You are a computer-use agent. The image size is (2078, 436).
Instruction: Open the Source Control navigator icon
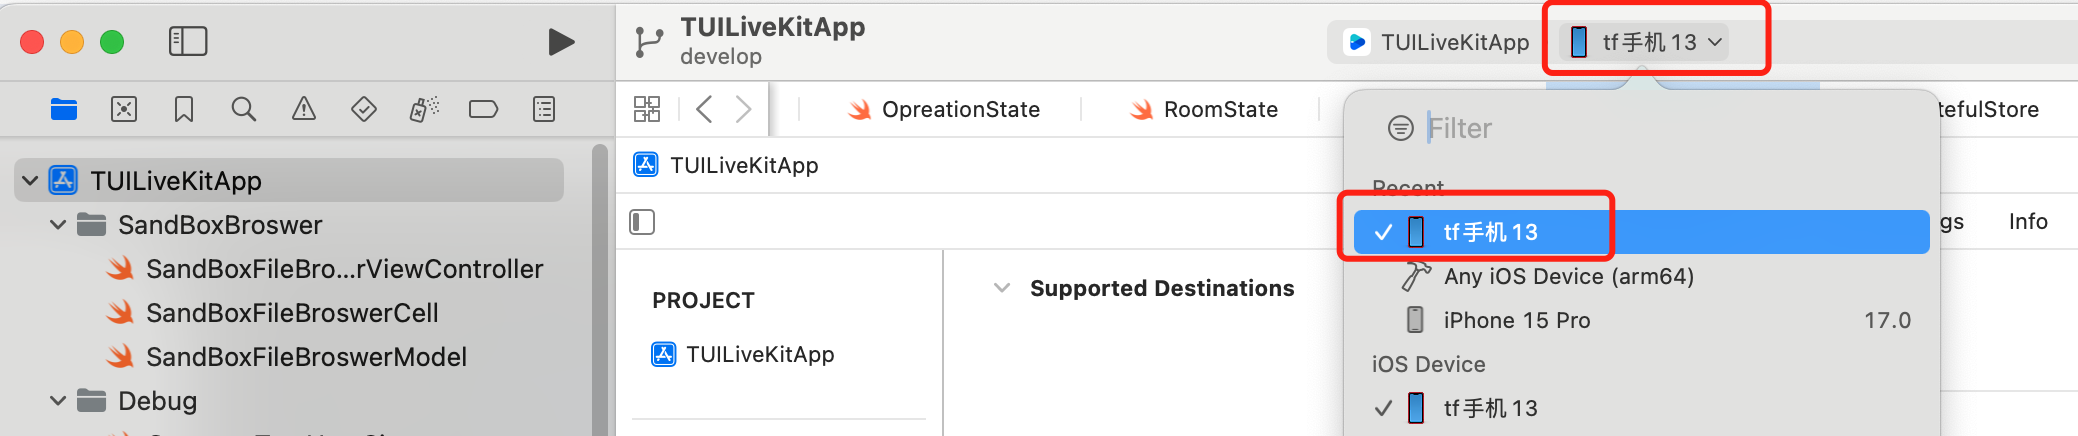124,109
